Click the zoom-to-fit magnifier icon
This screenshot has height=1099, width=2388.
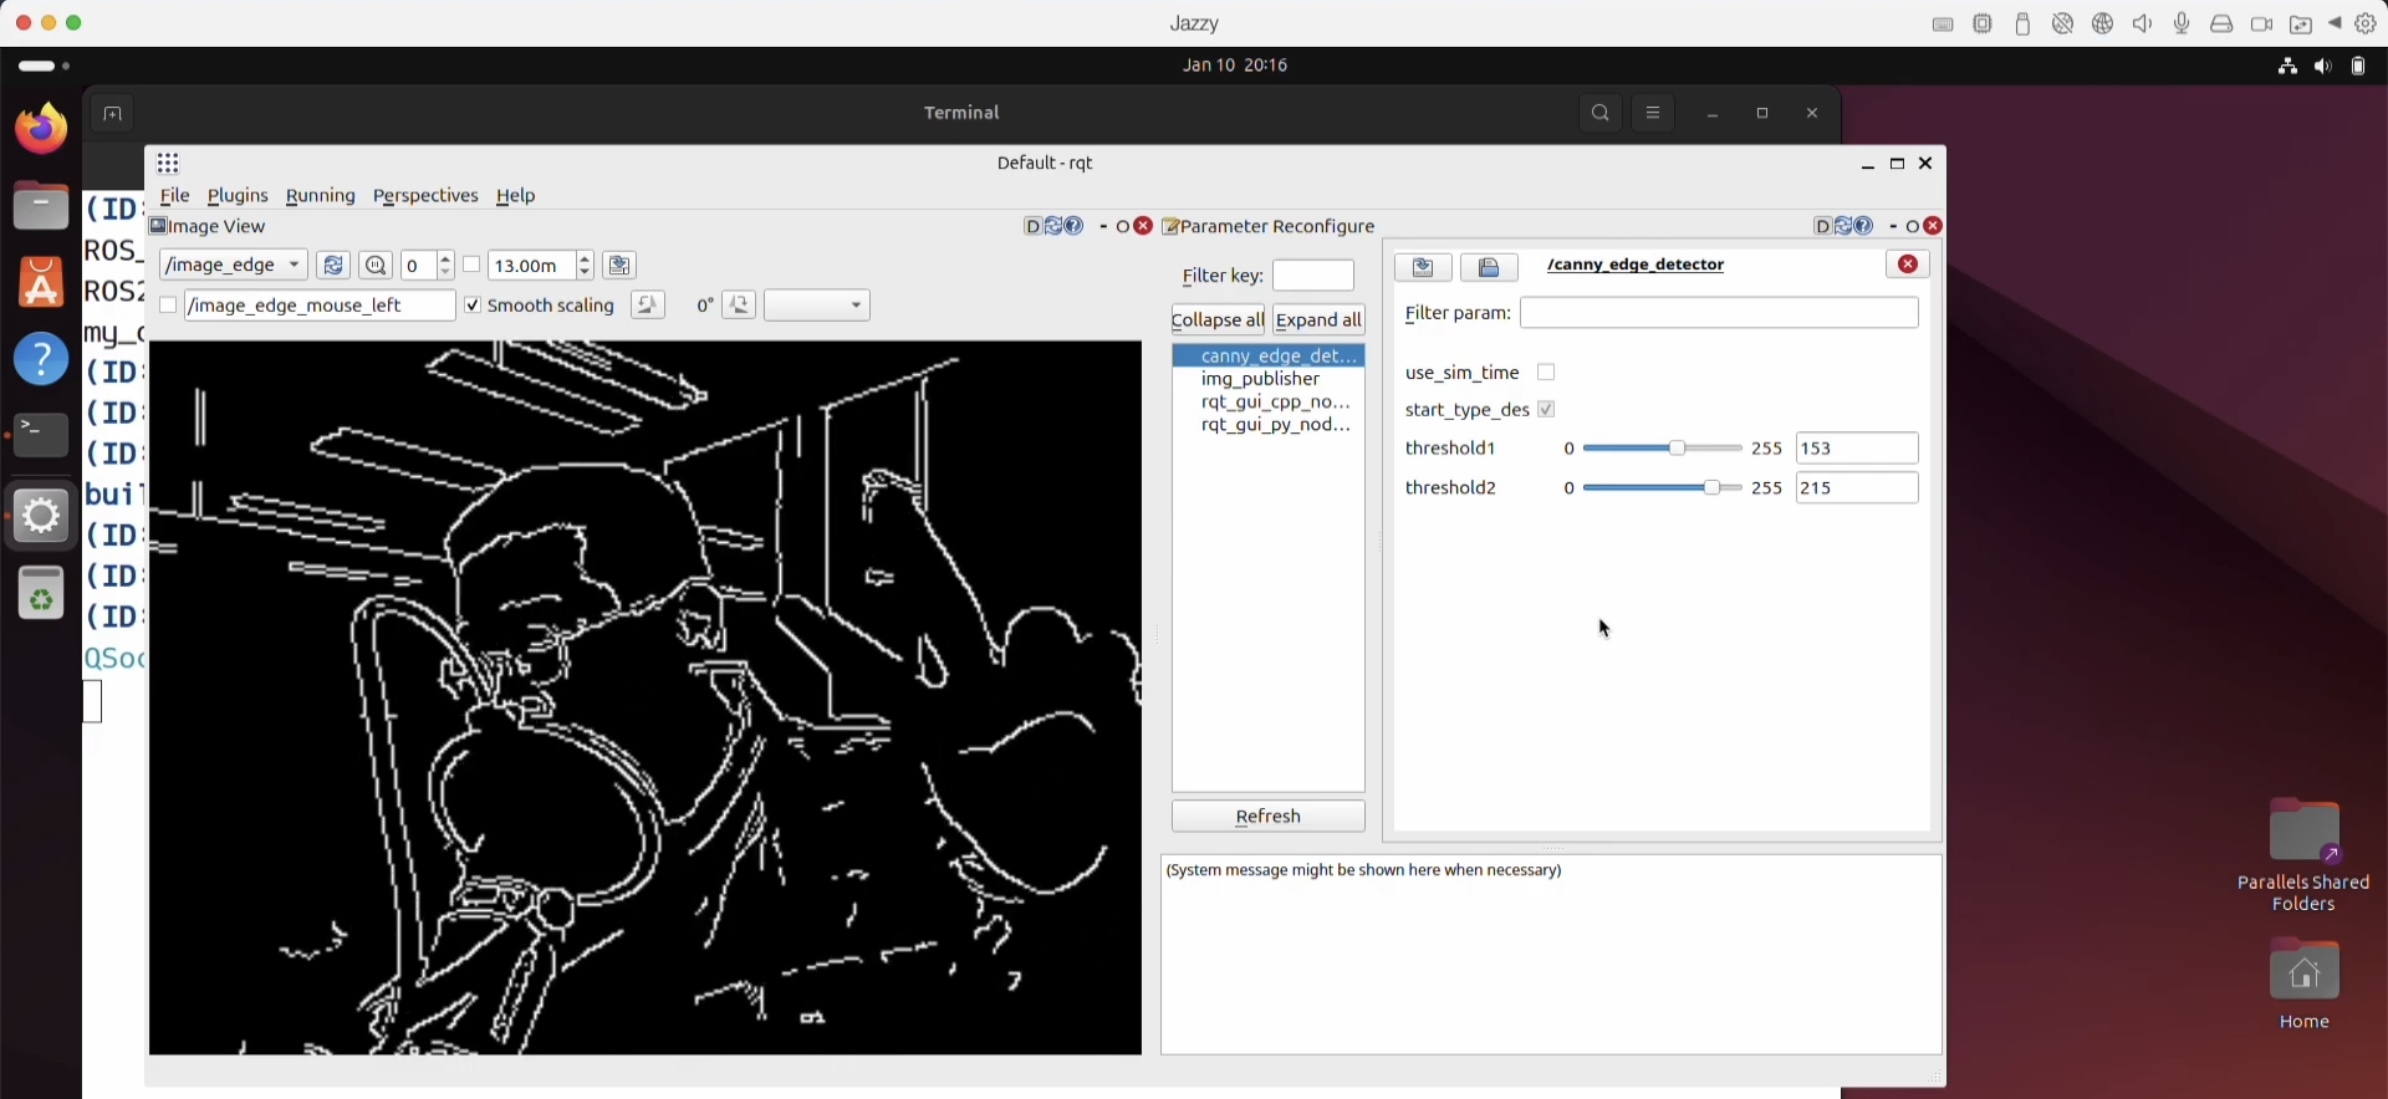pyautogui.click(x=376, y=265)
